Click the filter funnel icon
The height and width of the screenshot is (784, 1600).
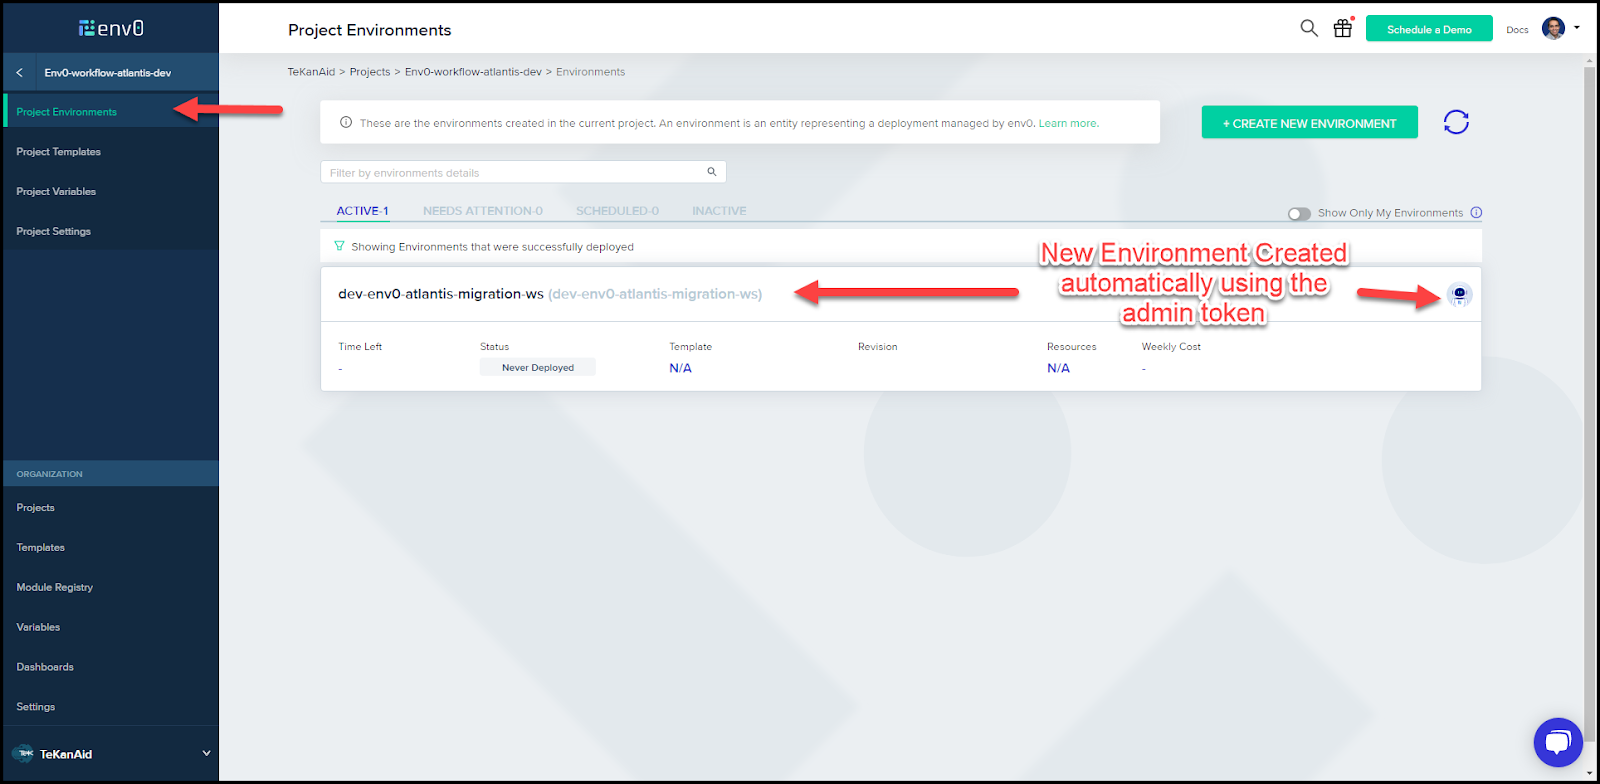[x=339, y=246]
